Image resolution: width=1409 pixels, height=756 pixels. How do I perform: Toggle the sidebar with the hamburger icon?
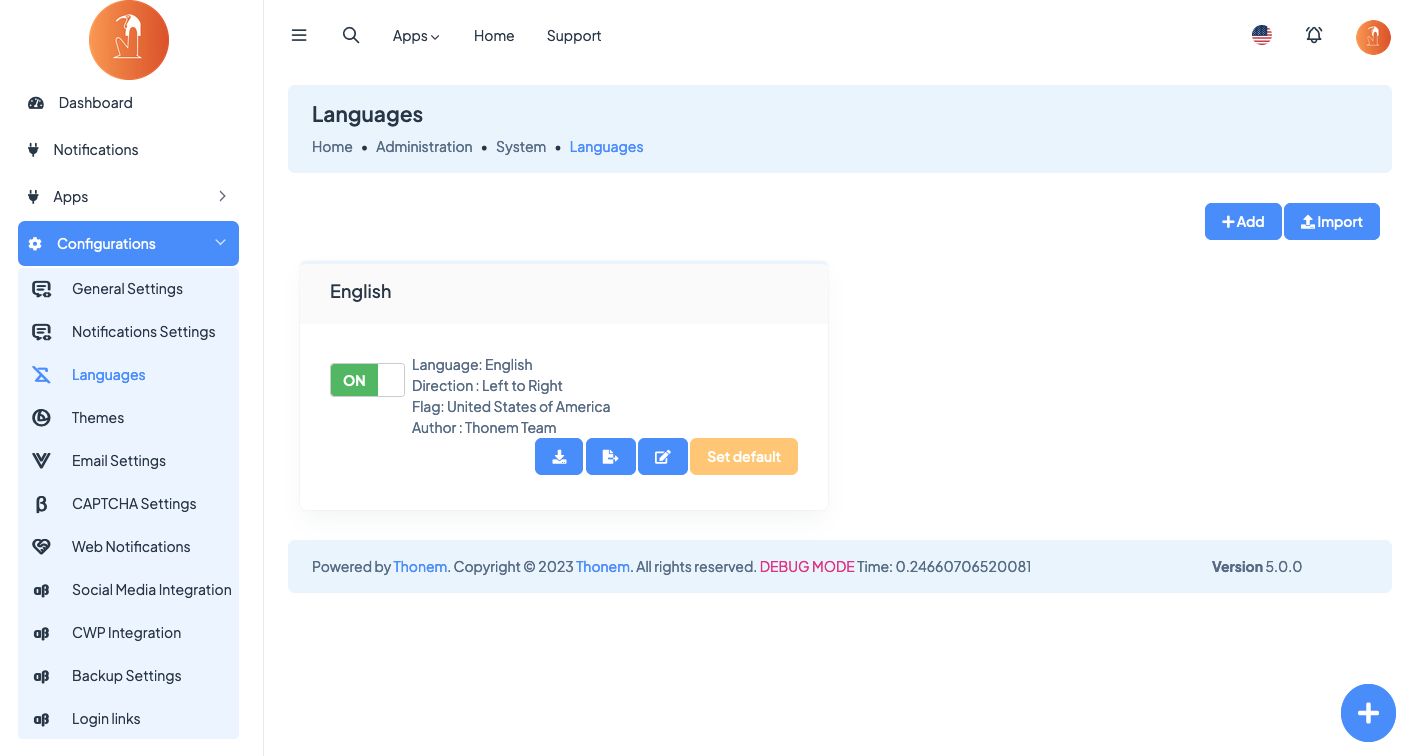tap(299, 35)
